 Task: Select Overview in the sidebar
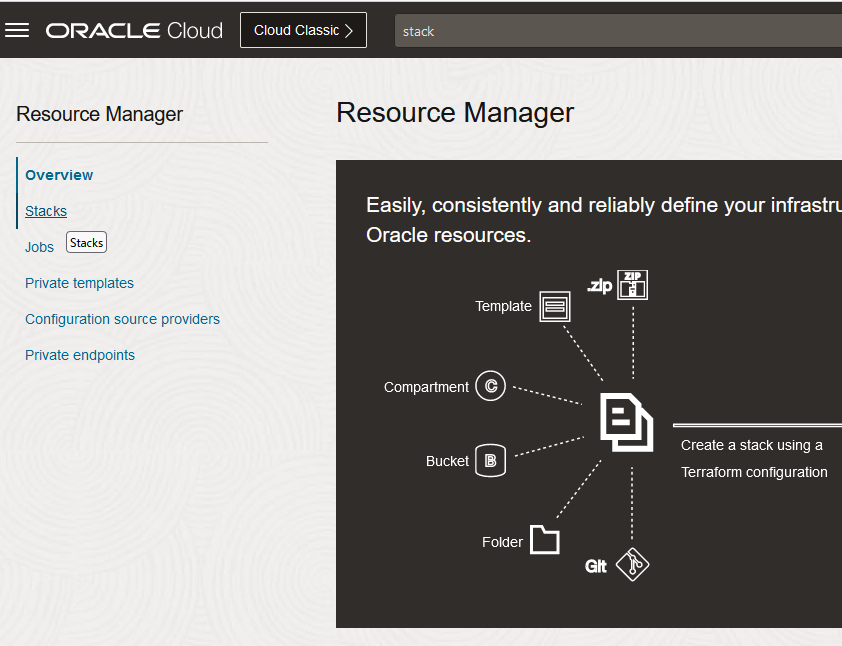(59, 175)
